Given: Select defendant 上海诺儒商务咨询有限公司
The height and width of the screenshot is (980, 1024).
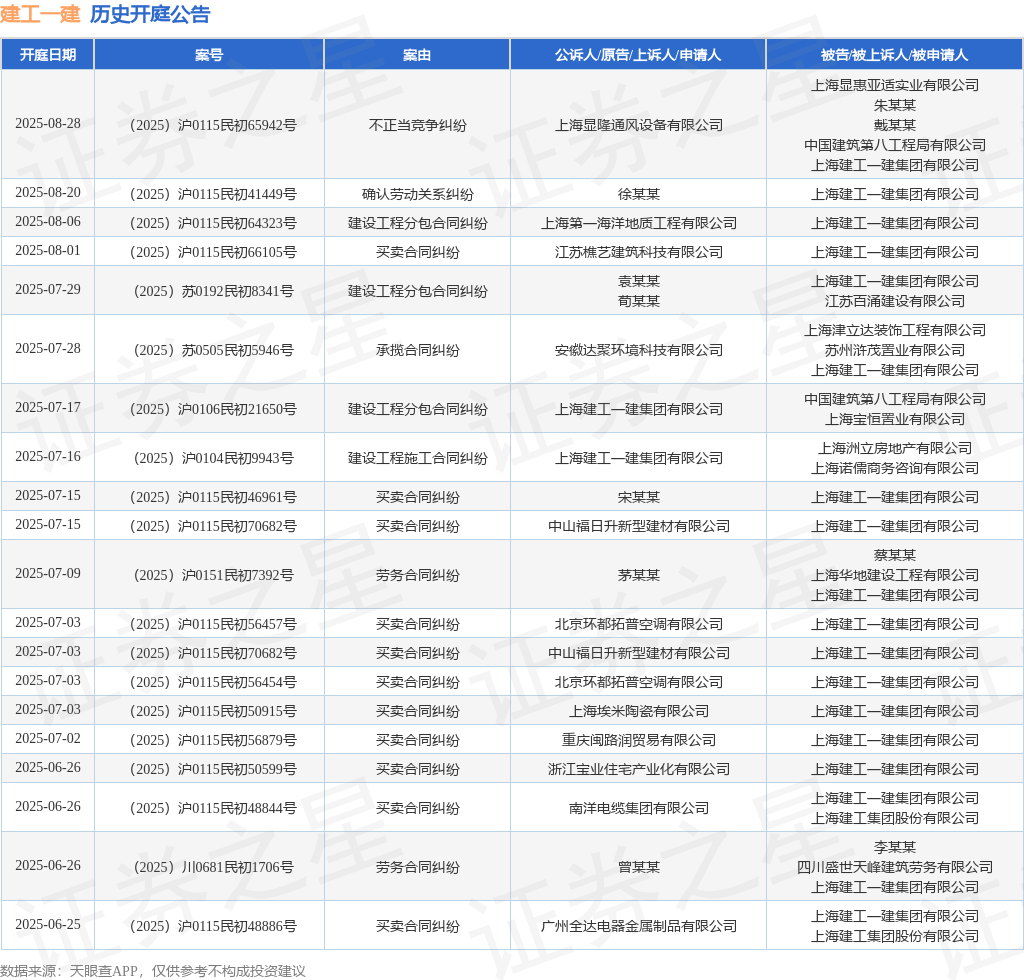Looking at the screenshot, I should (895, 468).
